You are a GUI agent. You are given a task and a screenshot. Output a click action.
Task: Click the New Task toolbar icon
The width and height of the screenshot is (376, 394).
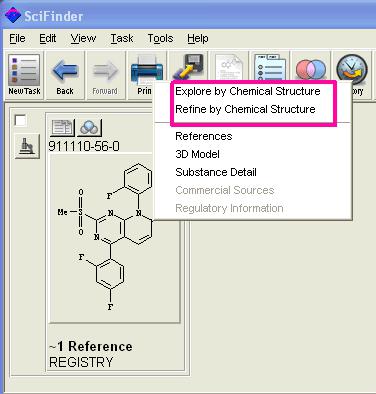[x=24, y=75]
